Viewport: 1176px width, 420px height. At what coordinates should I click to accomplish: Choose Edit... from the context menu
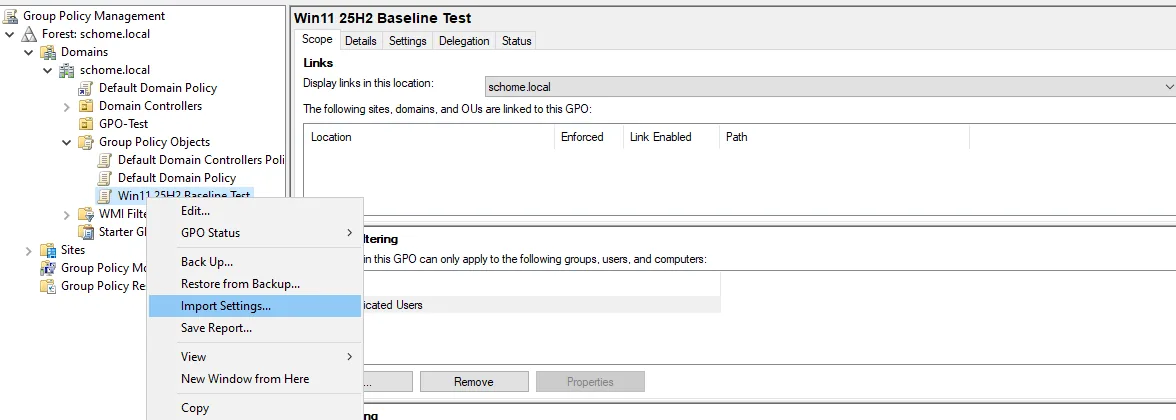[x=255, y=212]
